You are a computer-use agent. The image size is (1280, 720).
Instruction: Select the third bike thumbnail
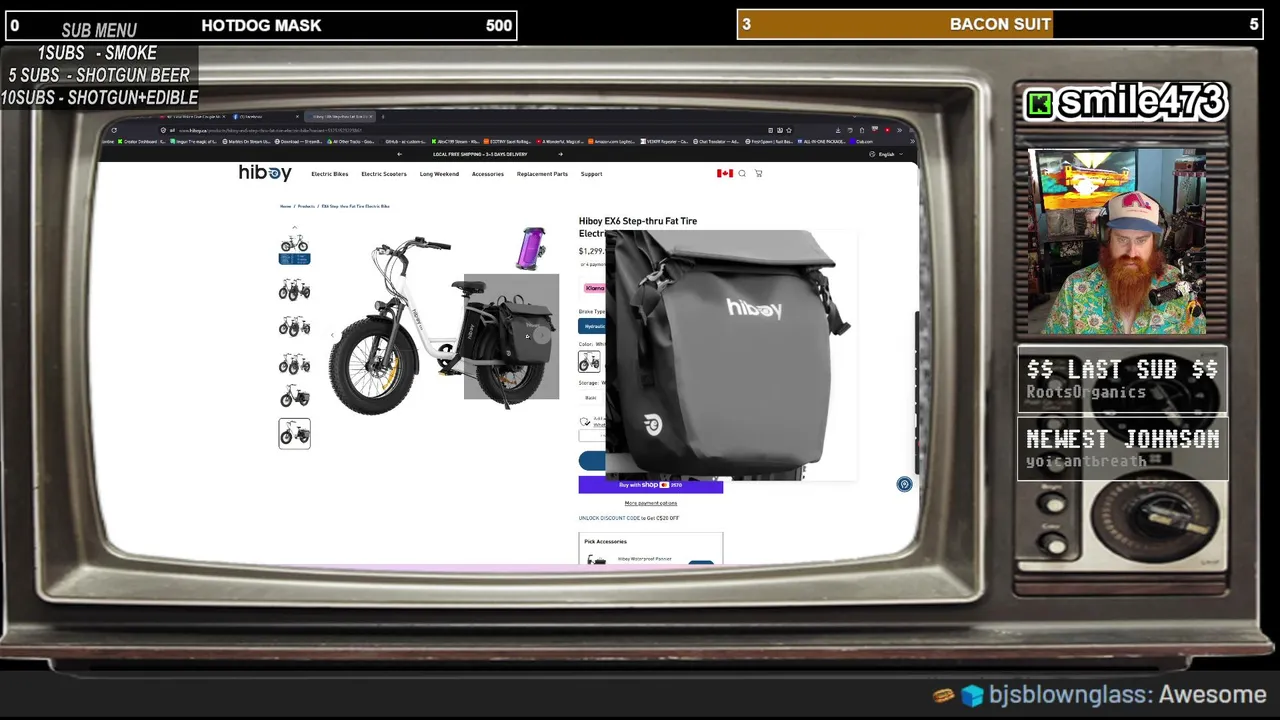click(x=294, y=326)
